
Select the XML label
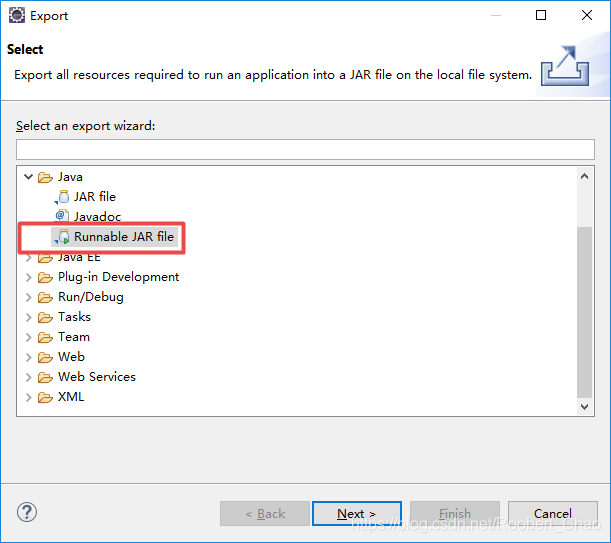pyautogui.click(x=71, y=397)
